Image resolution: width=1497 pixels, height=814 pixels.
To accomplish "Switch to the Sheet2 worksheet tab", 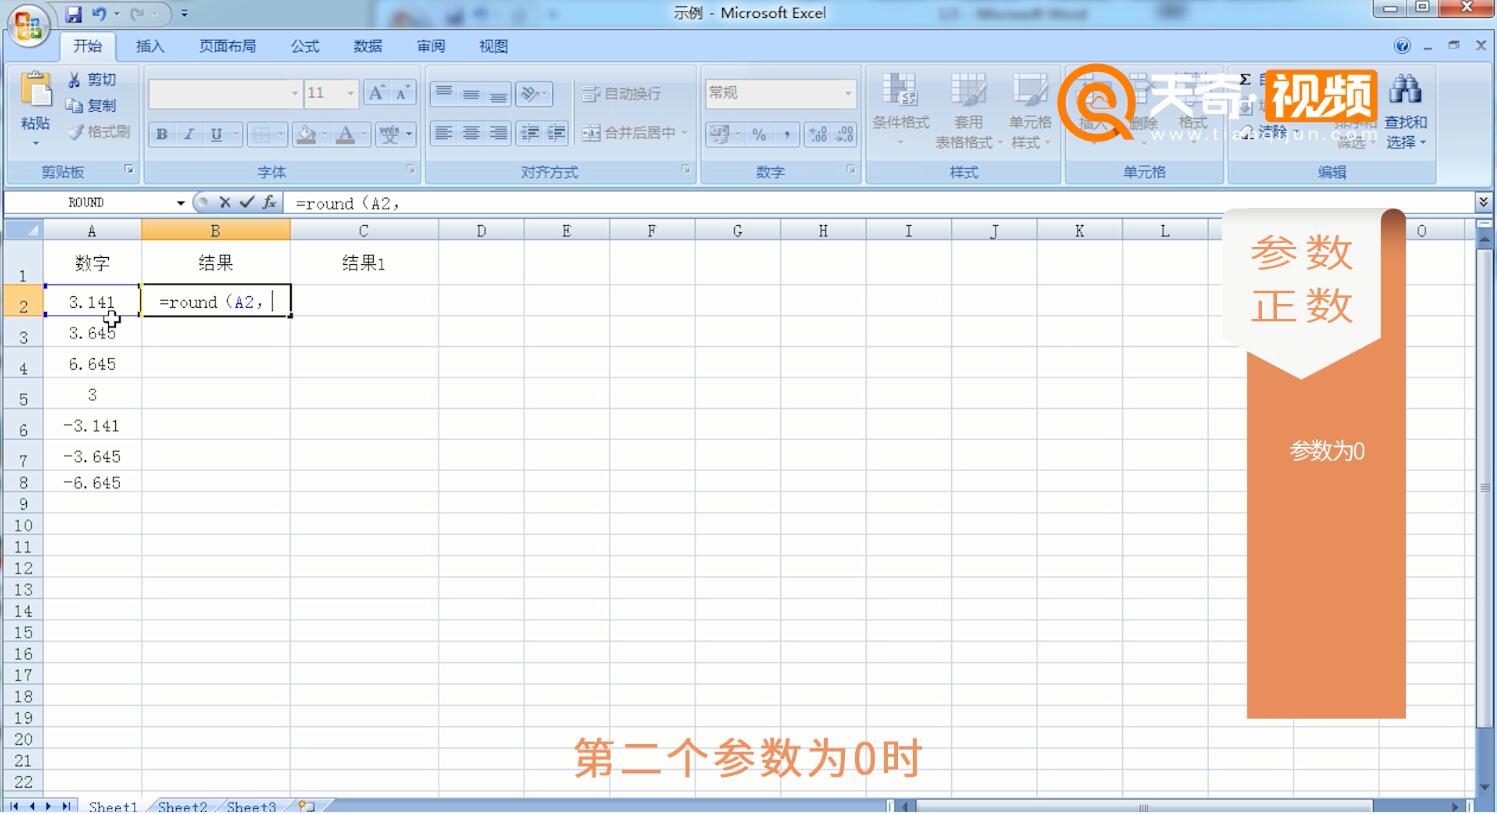I will [182, 806].
